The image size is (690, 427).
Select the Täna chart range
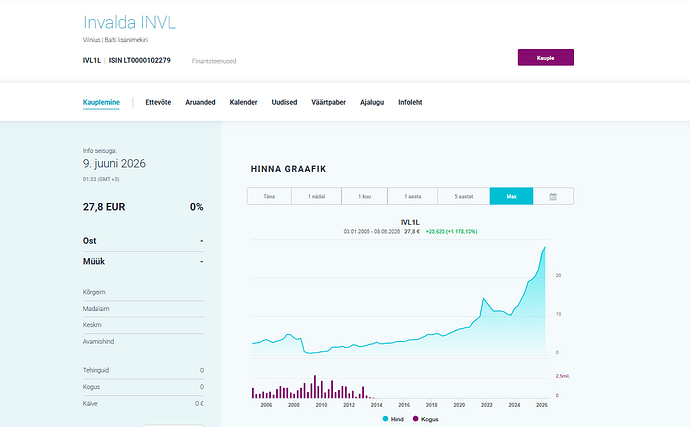coord(269,196)
